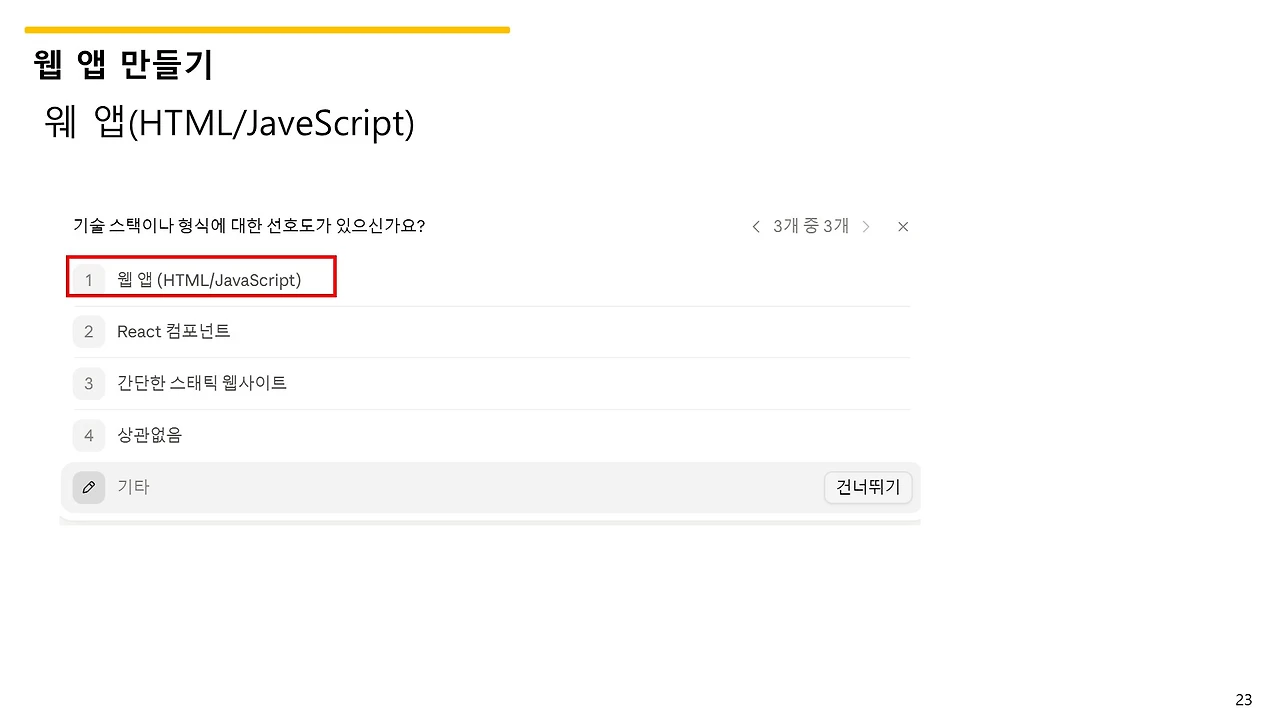Click the pencil edit icon beside 기타
The image size is (1280, 720).
click(89, 487)
